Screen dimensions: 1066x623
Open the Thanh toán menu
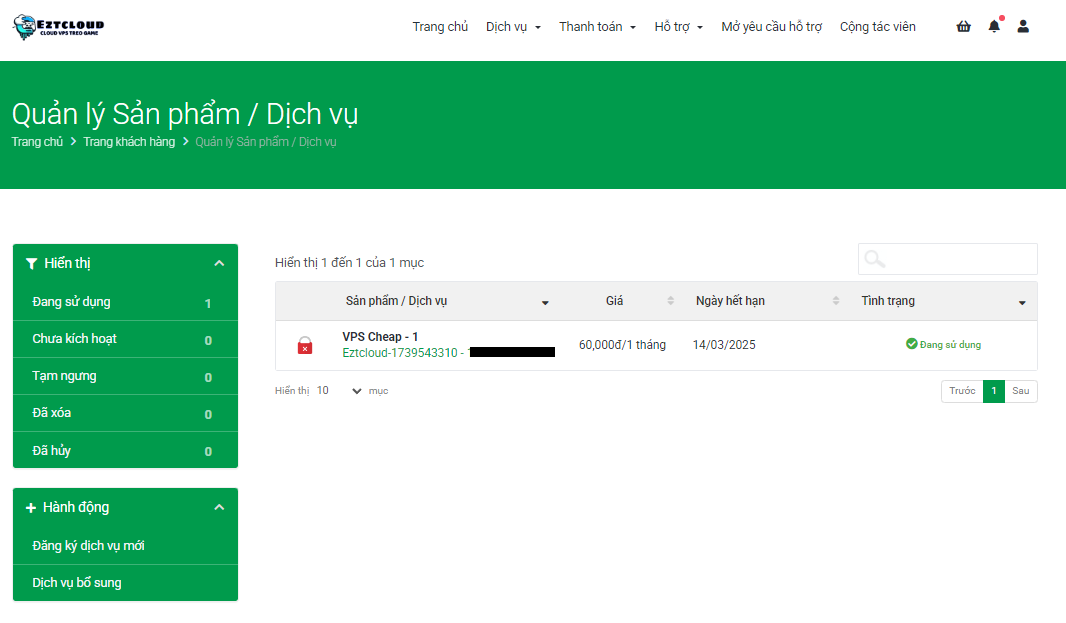click(597, 27)
